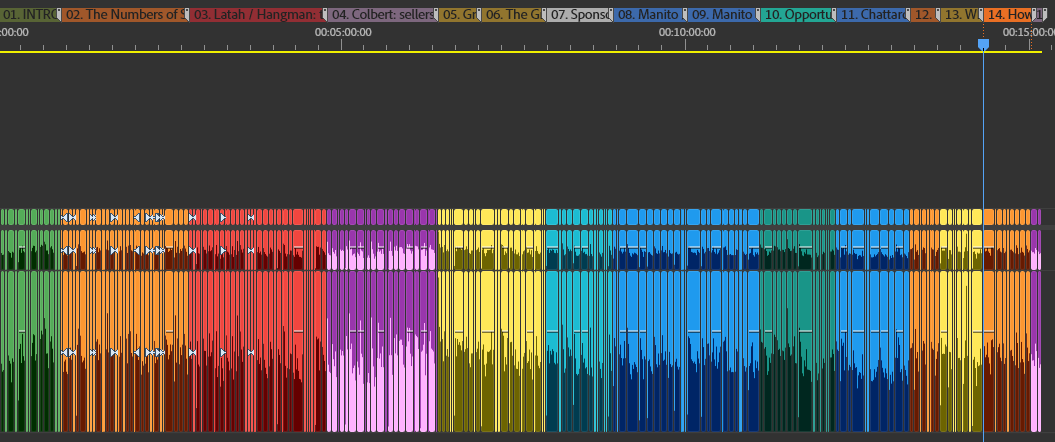Select the '01. INTRO' chapter marker
The image size is (1055, 442).
30,14
